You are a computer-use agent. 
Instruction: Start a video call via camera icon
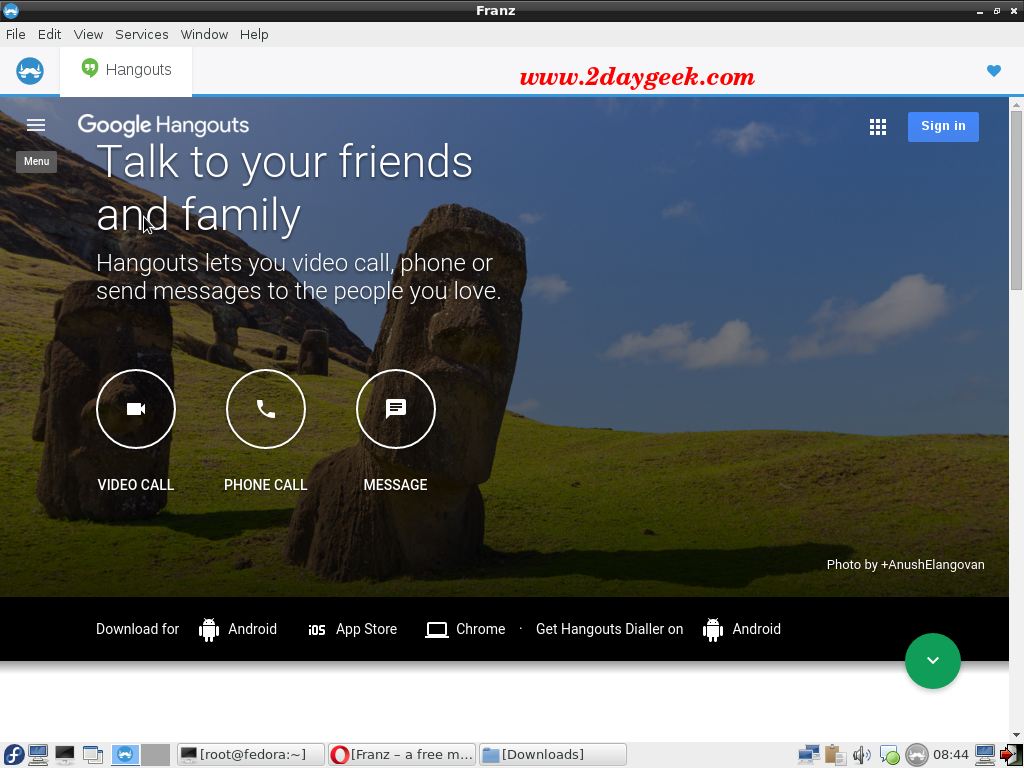pos(136,409)
